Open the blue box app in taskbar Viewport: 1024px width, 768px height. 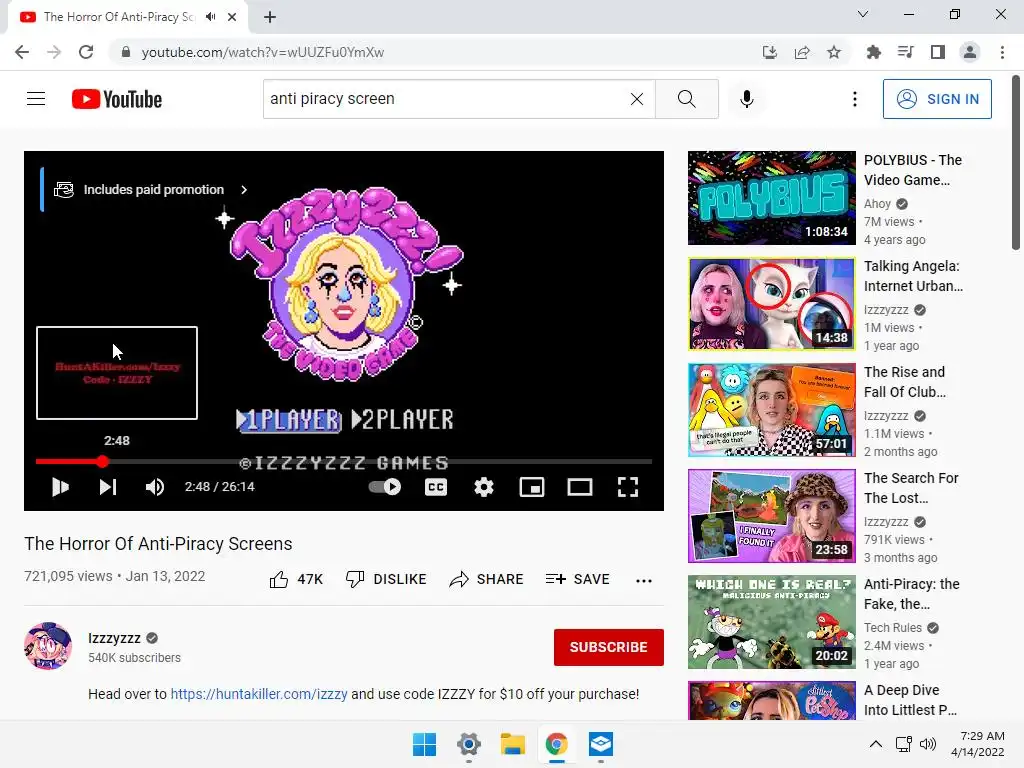tap(600, 744)
